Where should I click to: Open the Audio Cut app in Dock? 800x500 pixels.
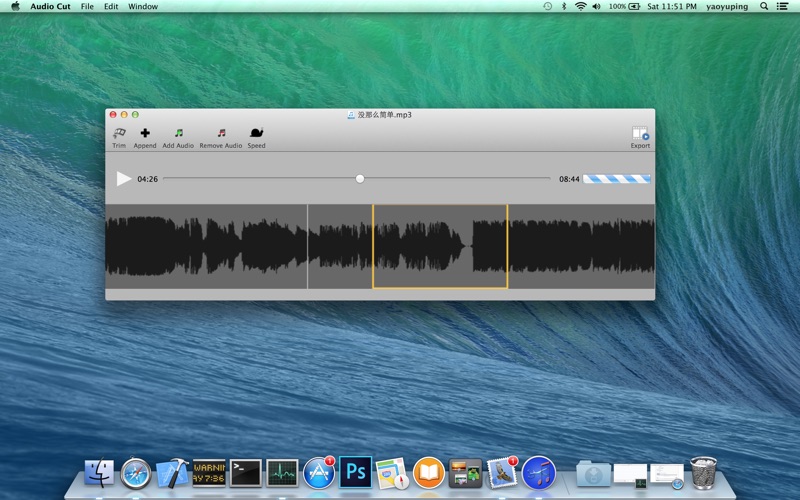click(539, 472)
